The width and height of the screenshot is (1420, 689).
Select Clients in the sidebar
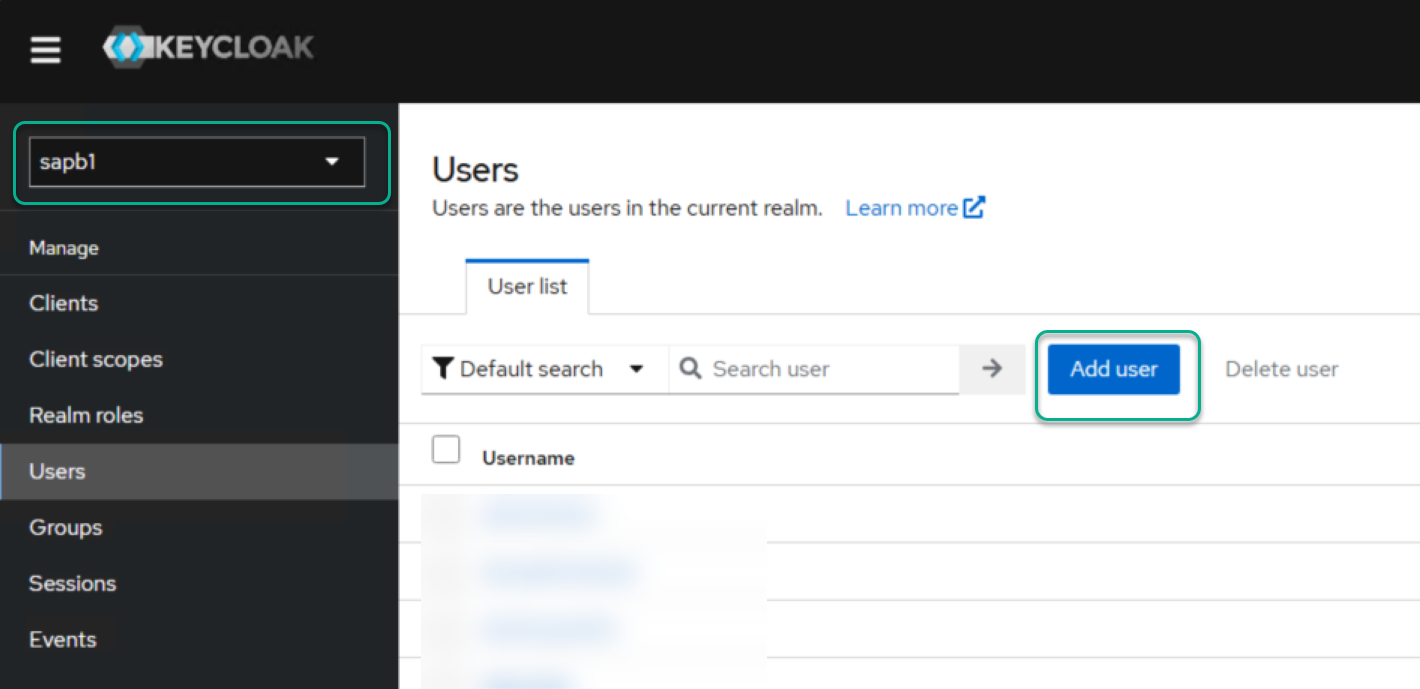click(x=63, y=303)
